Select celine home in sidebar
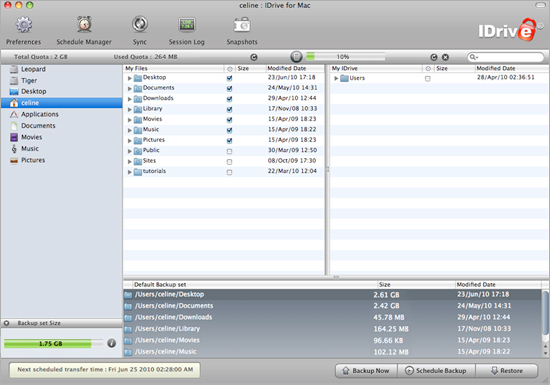 [62, 103]
